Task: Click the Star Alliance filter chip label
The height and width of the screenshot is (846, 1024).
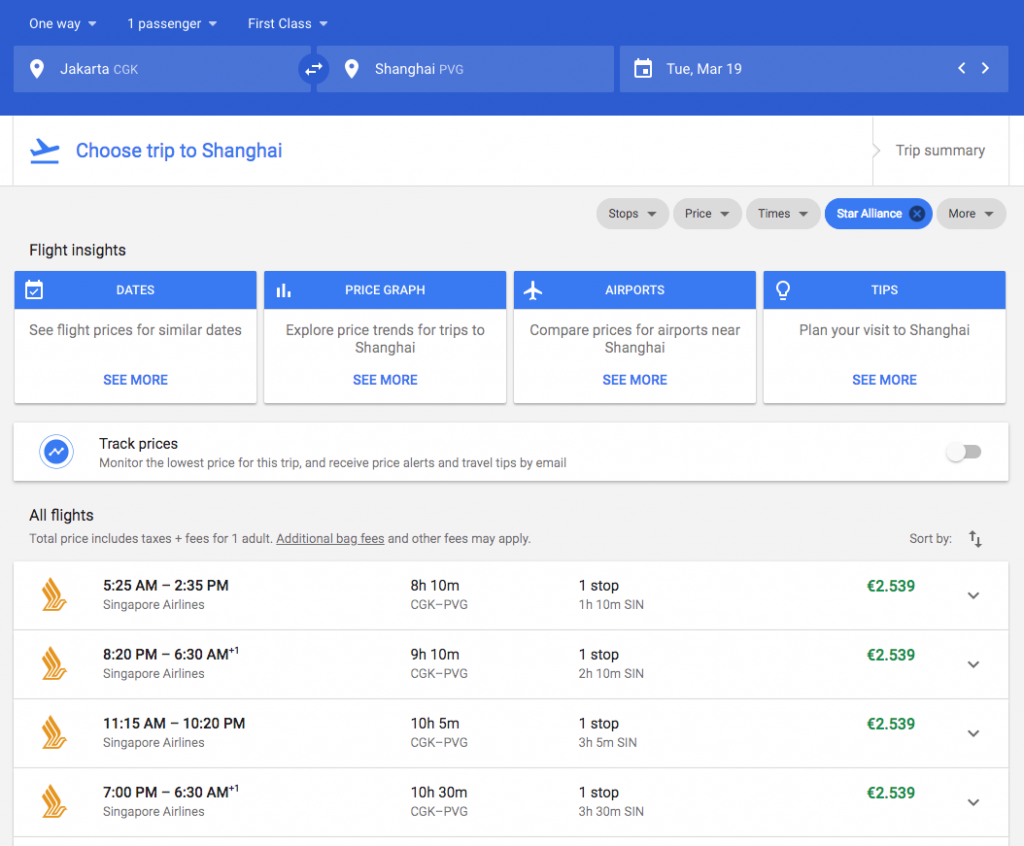Action: point(869,214)
